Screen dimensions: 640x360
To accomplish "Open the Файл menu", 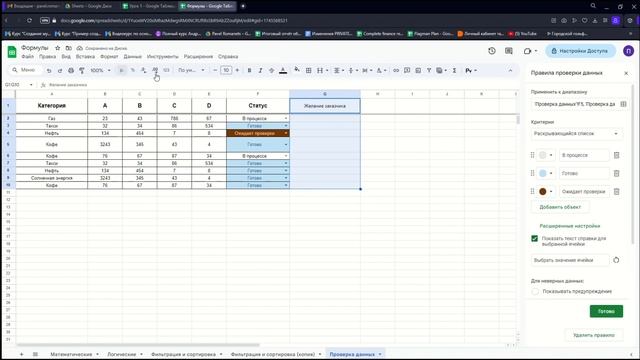I will click(28, 57).
